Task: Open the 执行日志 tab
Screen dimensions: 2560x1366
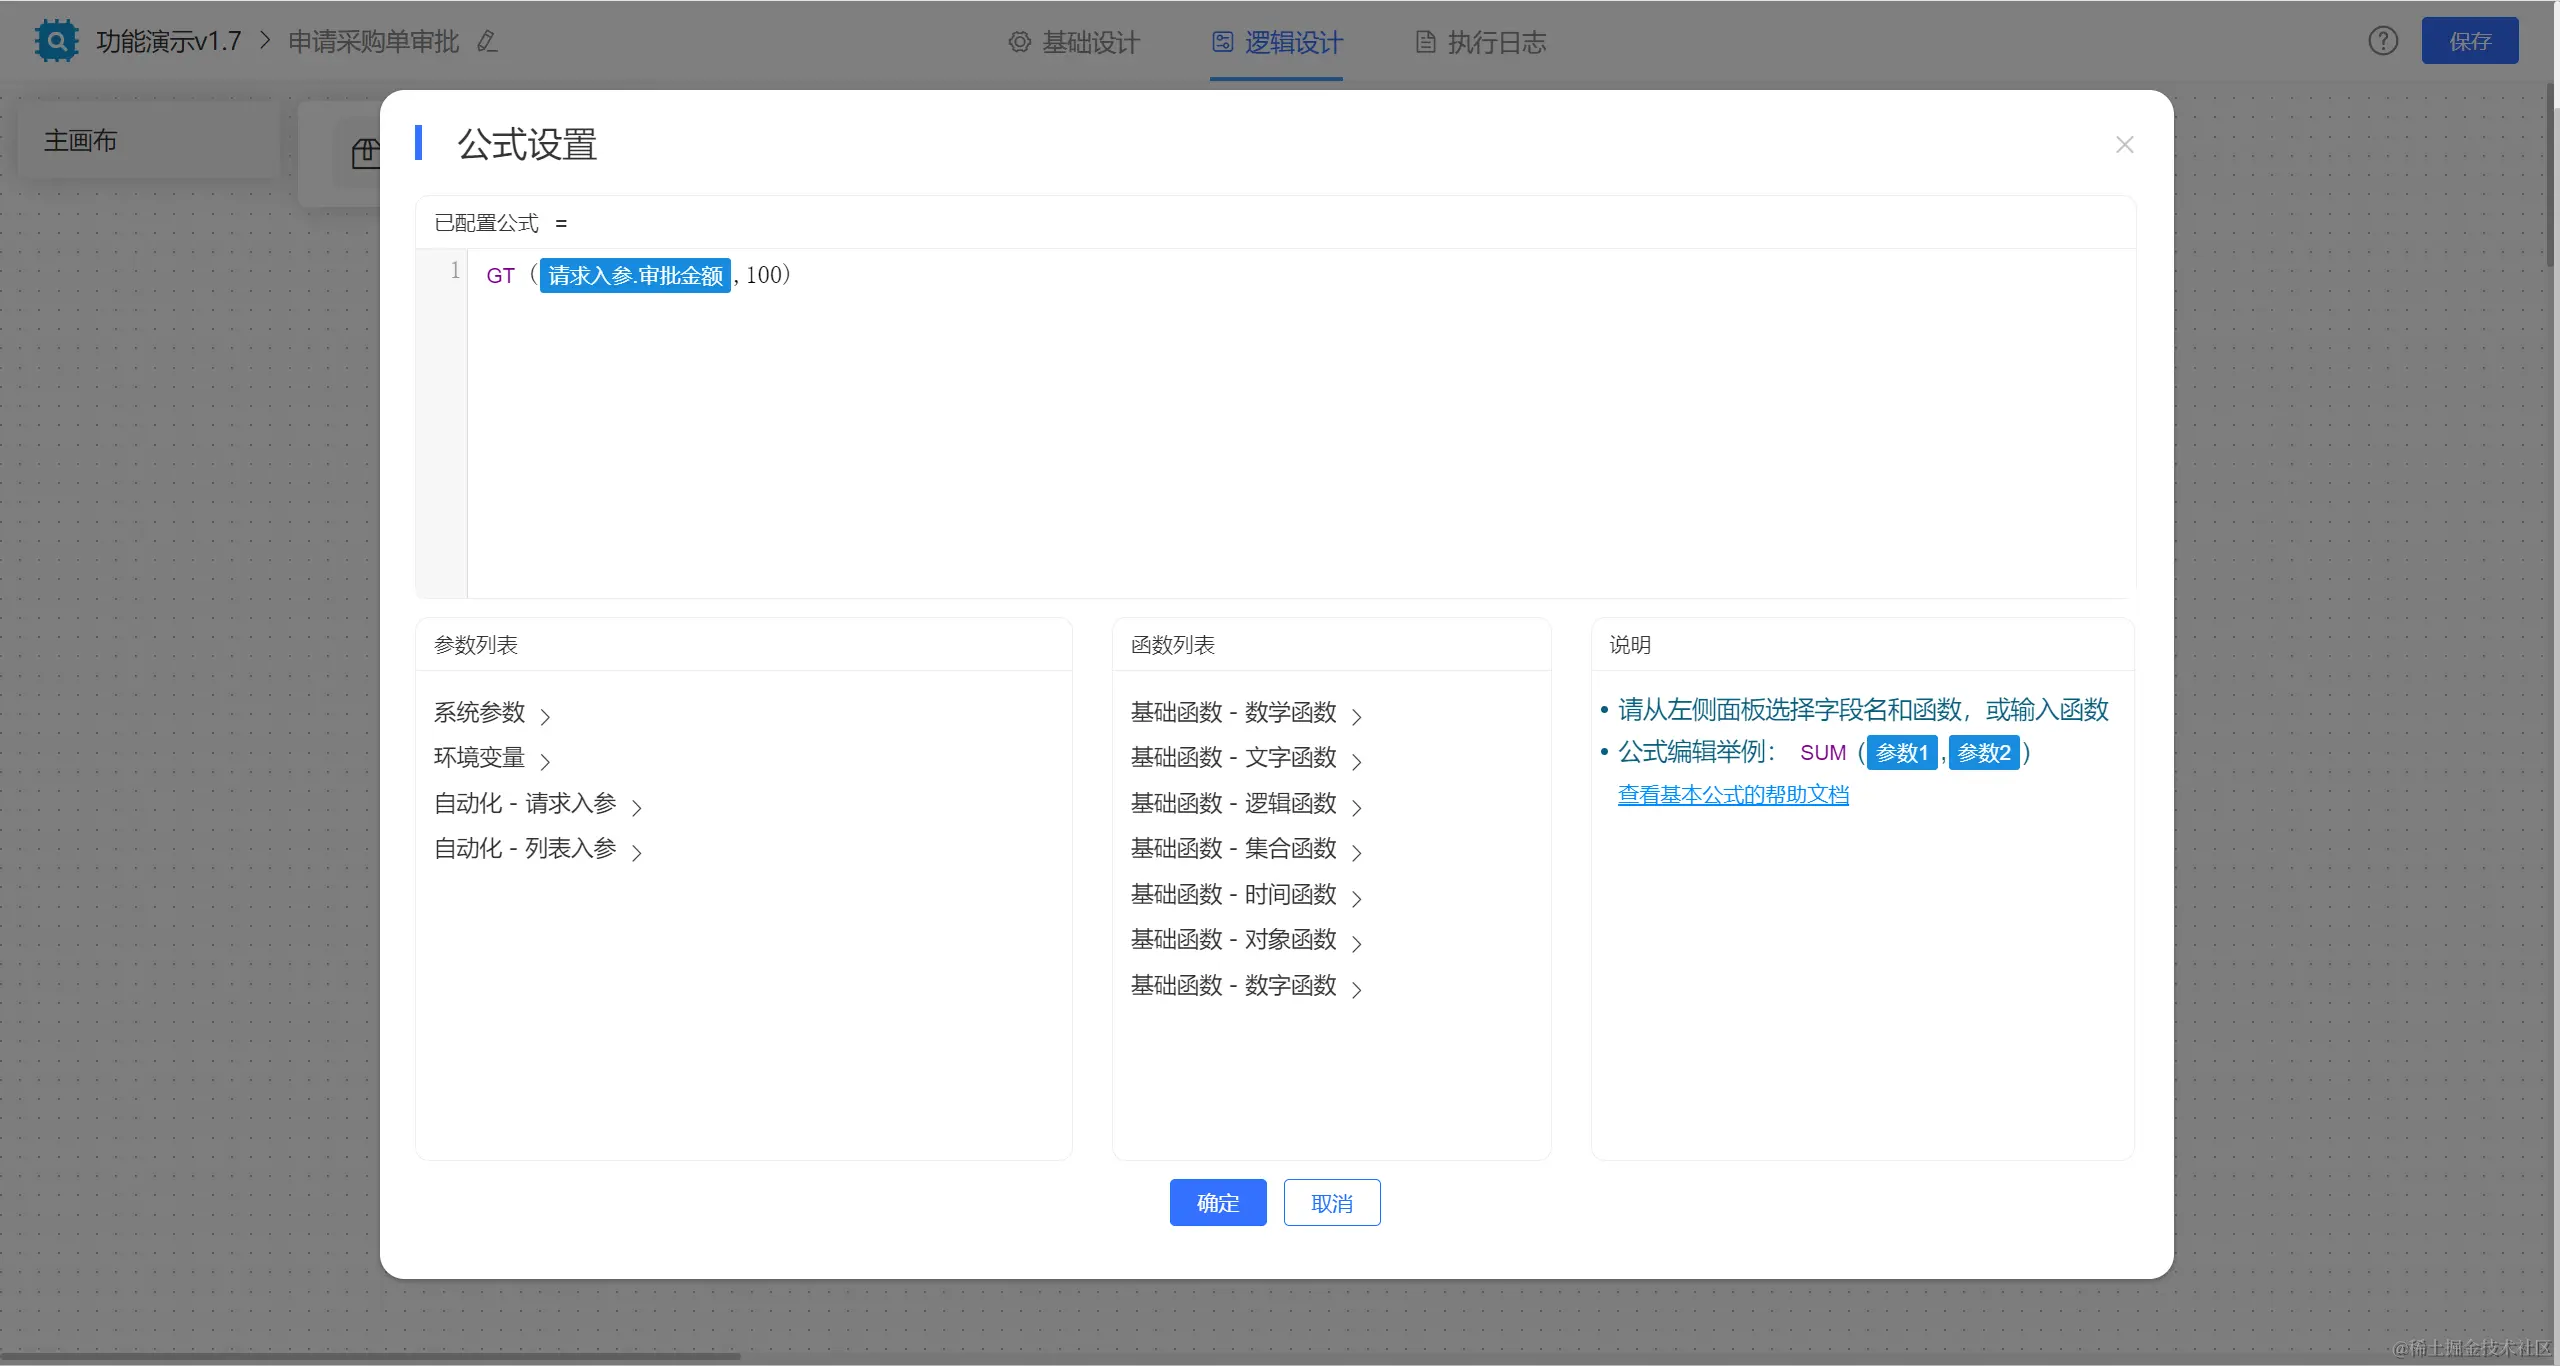Action: pos(1481,42)
